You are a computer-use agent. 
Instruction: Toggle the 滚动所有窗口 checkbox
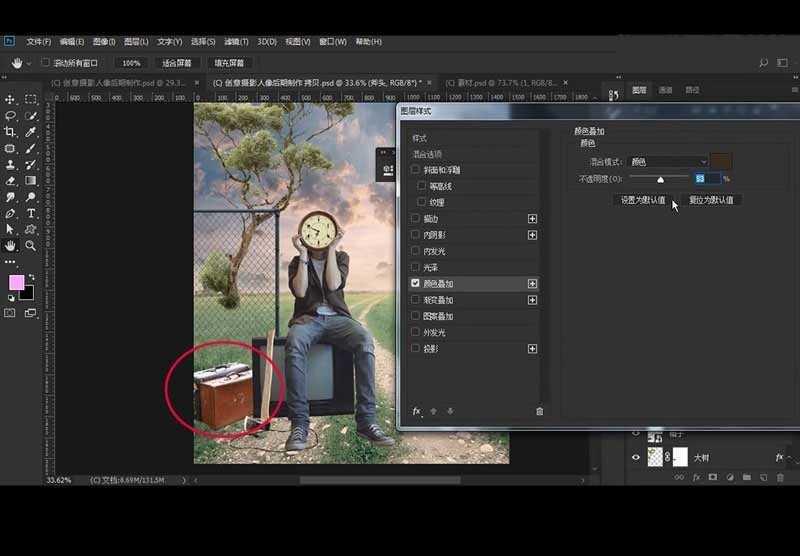click(45, 63)
